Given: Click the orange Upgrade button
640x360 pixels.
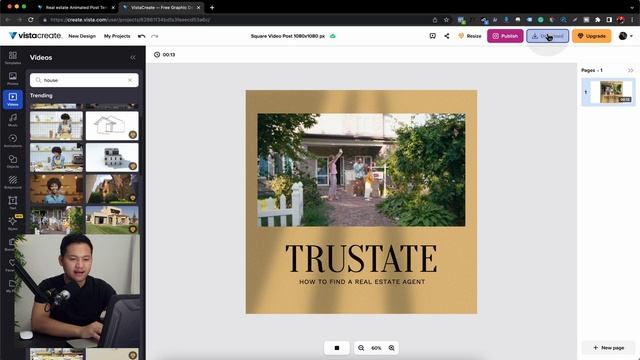Looking at the screenshot, I should [x=591, y=36].
